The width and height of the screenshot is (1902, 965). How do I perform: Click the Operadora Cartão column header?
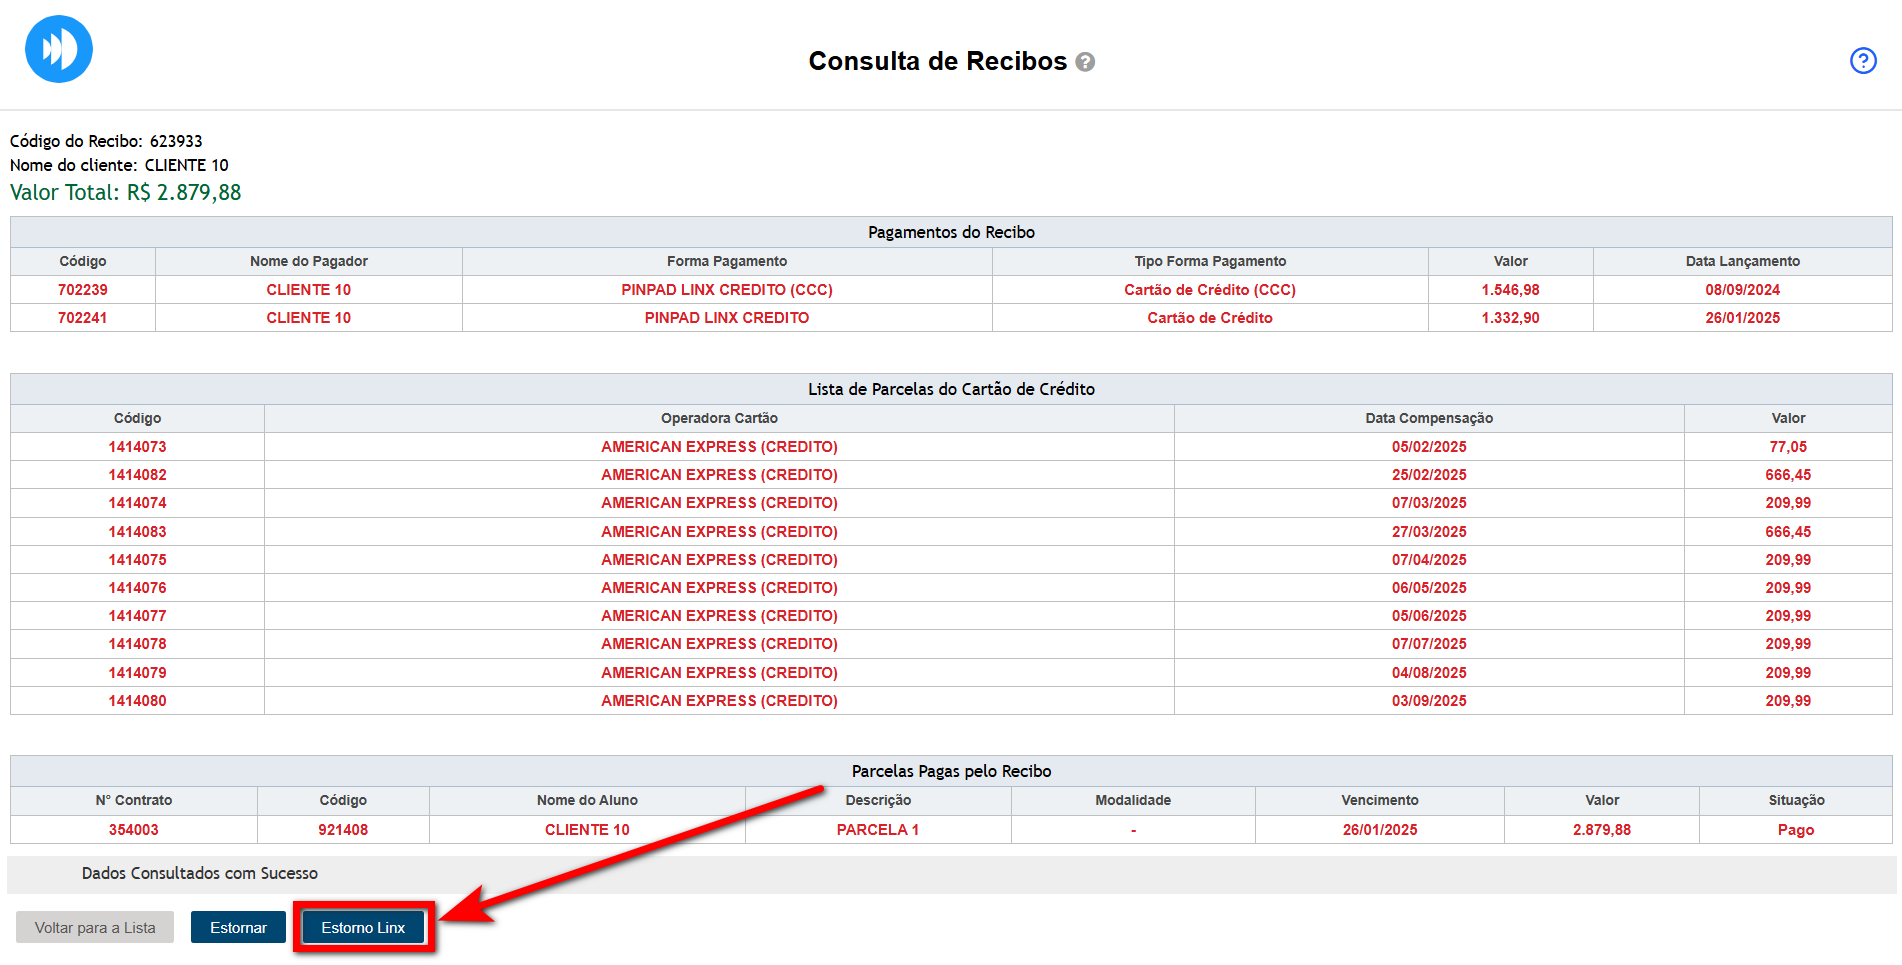click(719, 418)
